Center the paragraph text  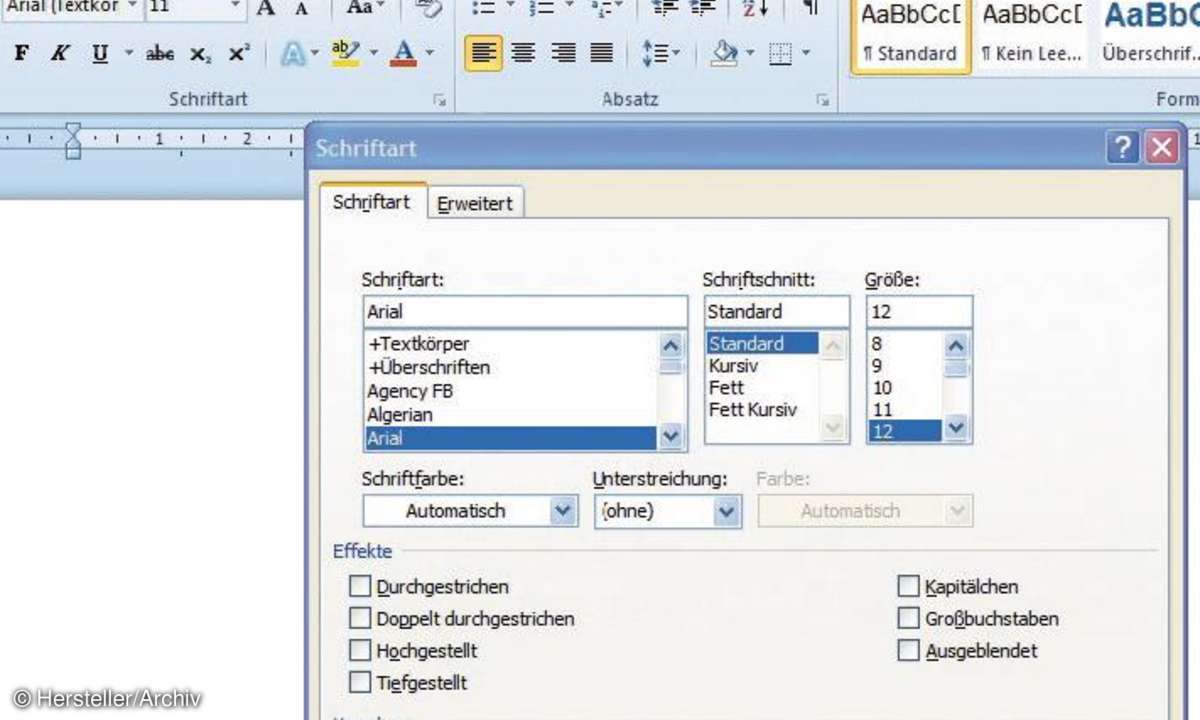pos(523,53)
